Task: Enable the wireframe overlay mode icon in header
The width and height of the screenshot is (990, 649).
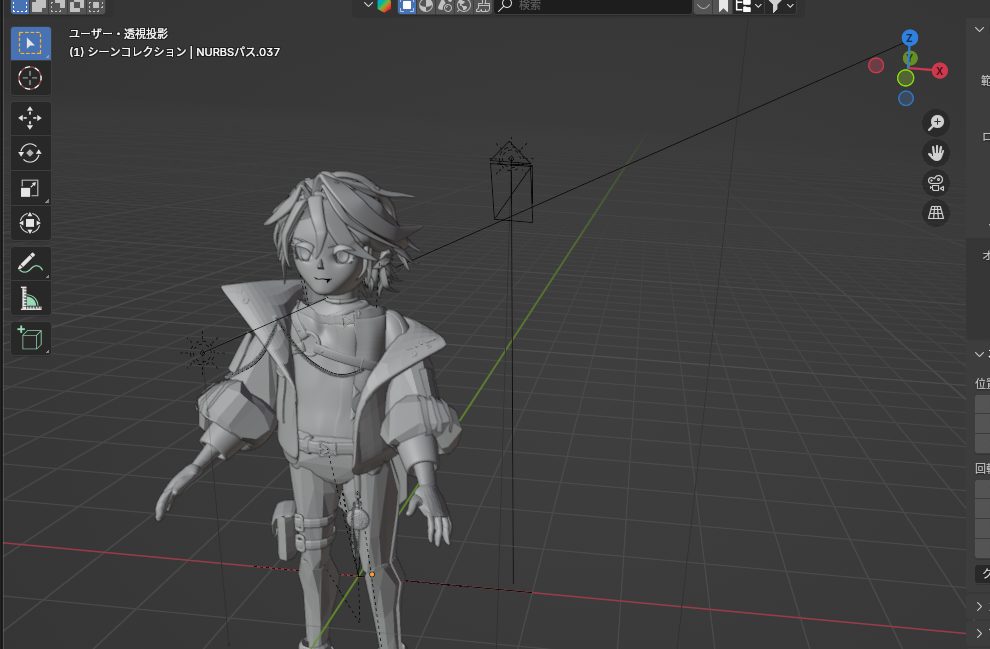Action: (x=407, y=6)
